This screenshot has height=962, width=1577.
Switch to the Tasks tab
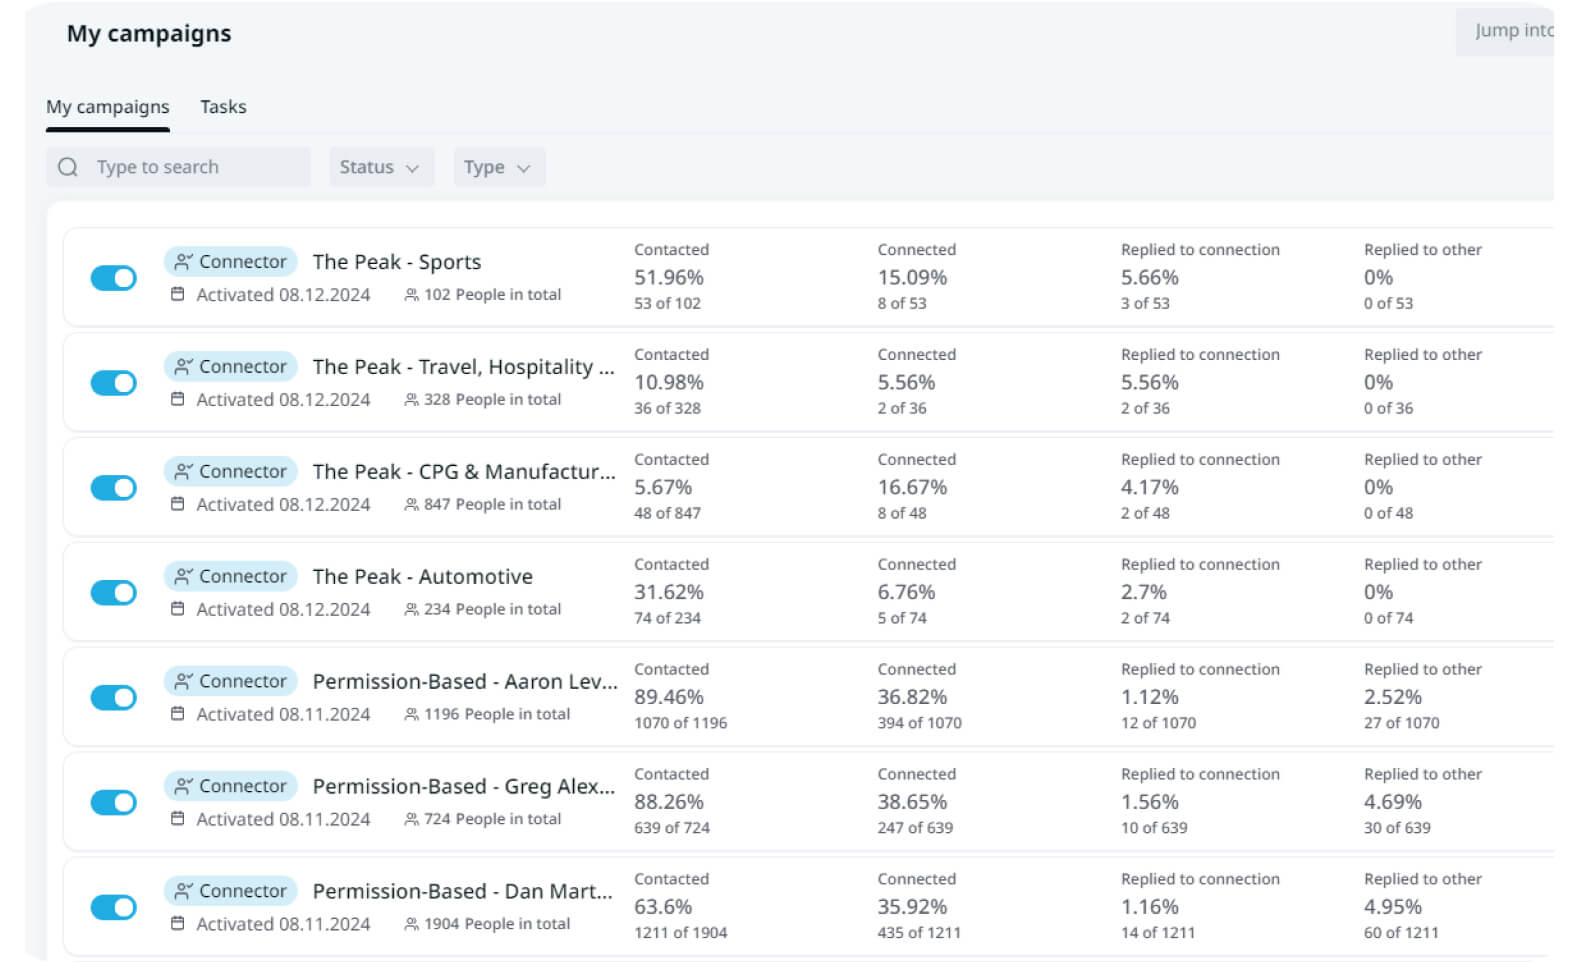223,107
